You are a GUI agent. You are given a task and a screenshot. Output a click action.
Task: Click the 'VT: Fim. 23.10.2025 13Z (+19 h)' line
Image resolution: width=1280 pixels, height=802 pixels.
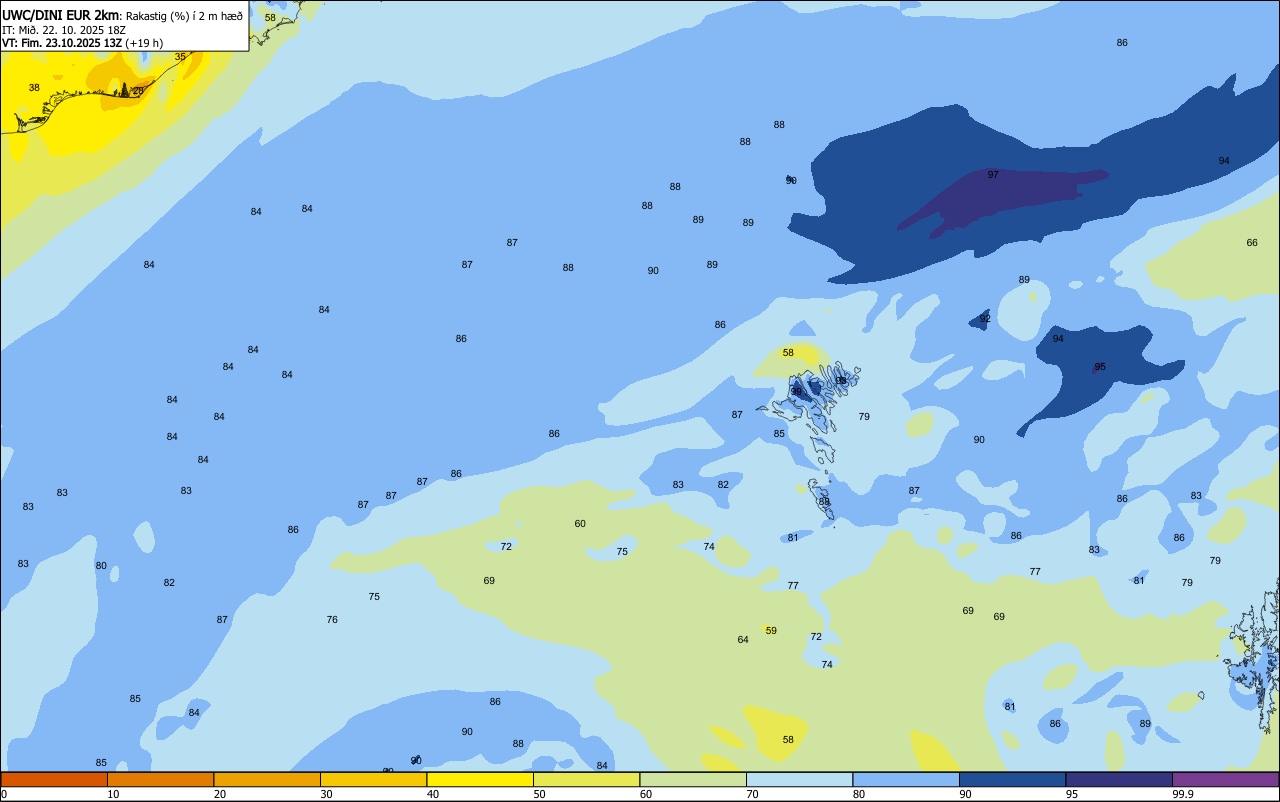82,43
